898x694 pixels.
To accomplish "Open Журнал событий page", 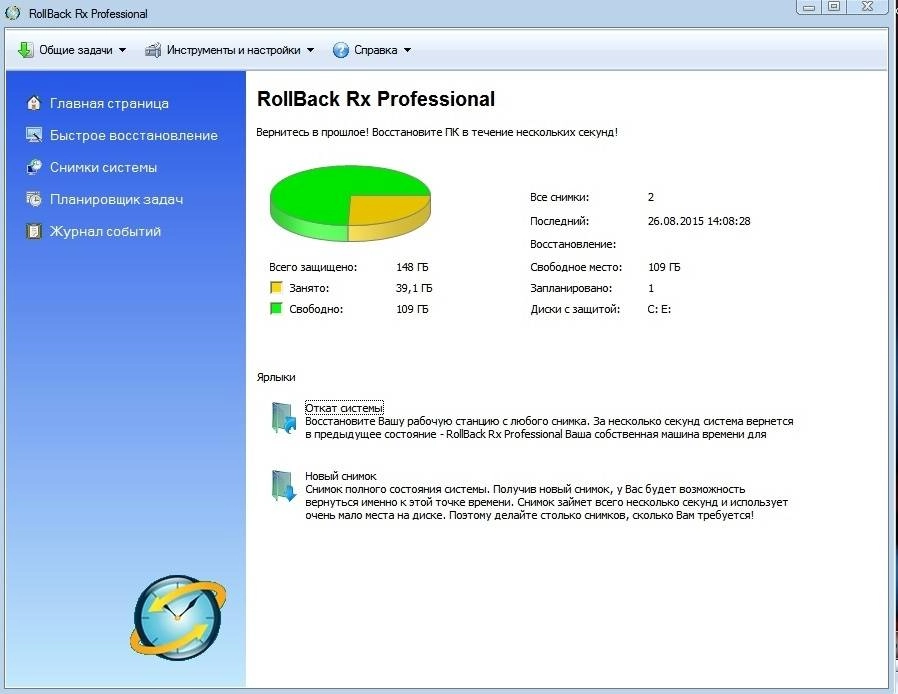I will [x=105, y=232].
